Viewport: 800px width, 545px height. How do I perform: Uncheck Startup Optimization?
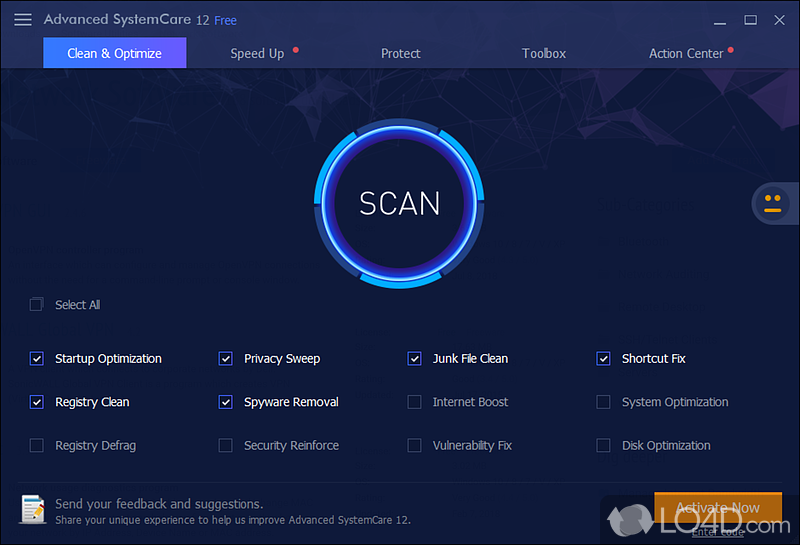click(37, 359)
